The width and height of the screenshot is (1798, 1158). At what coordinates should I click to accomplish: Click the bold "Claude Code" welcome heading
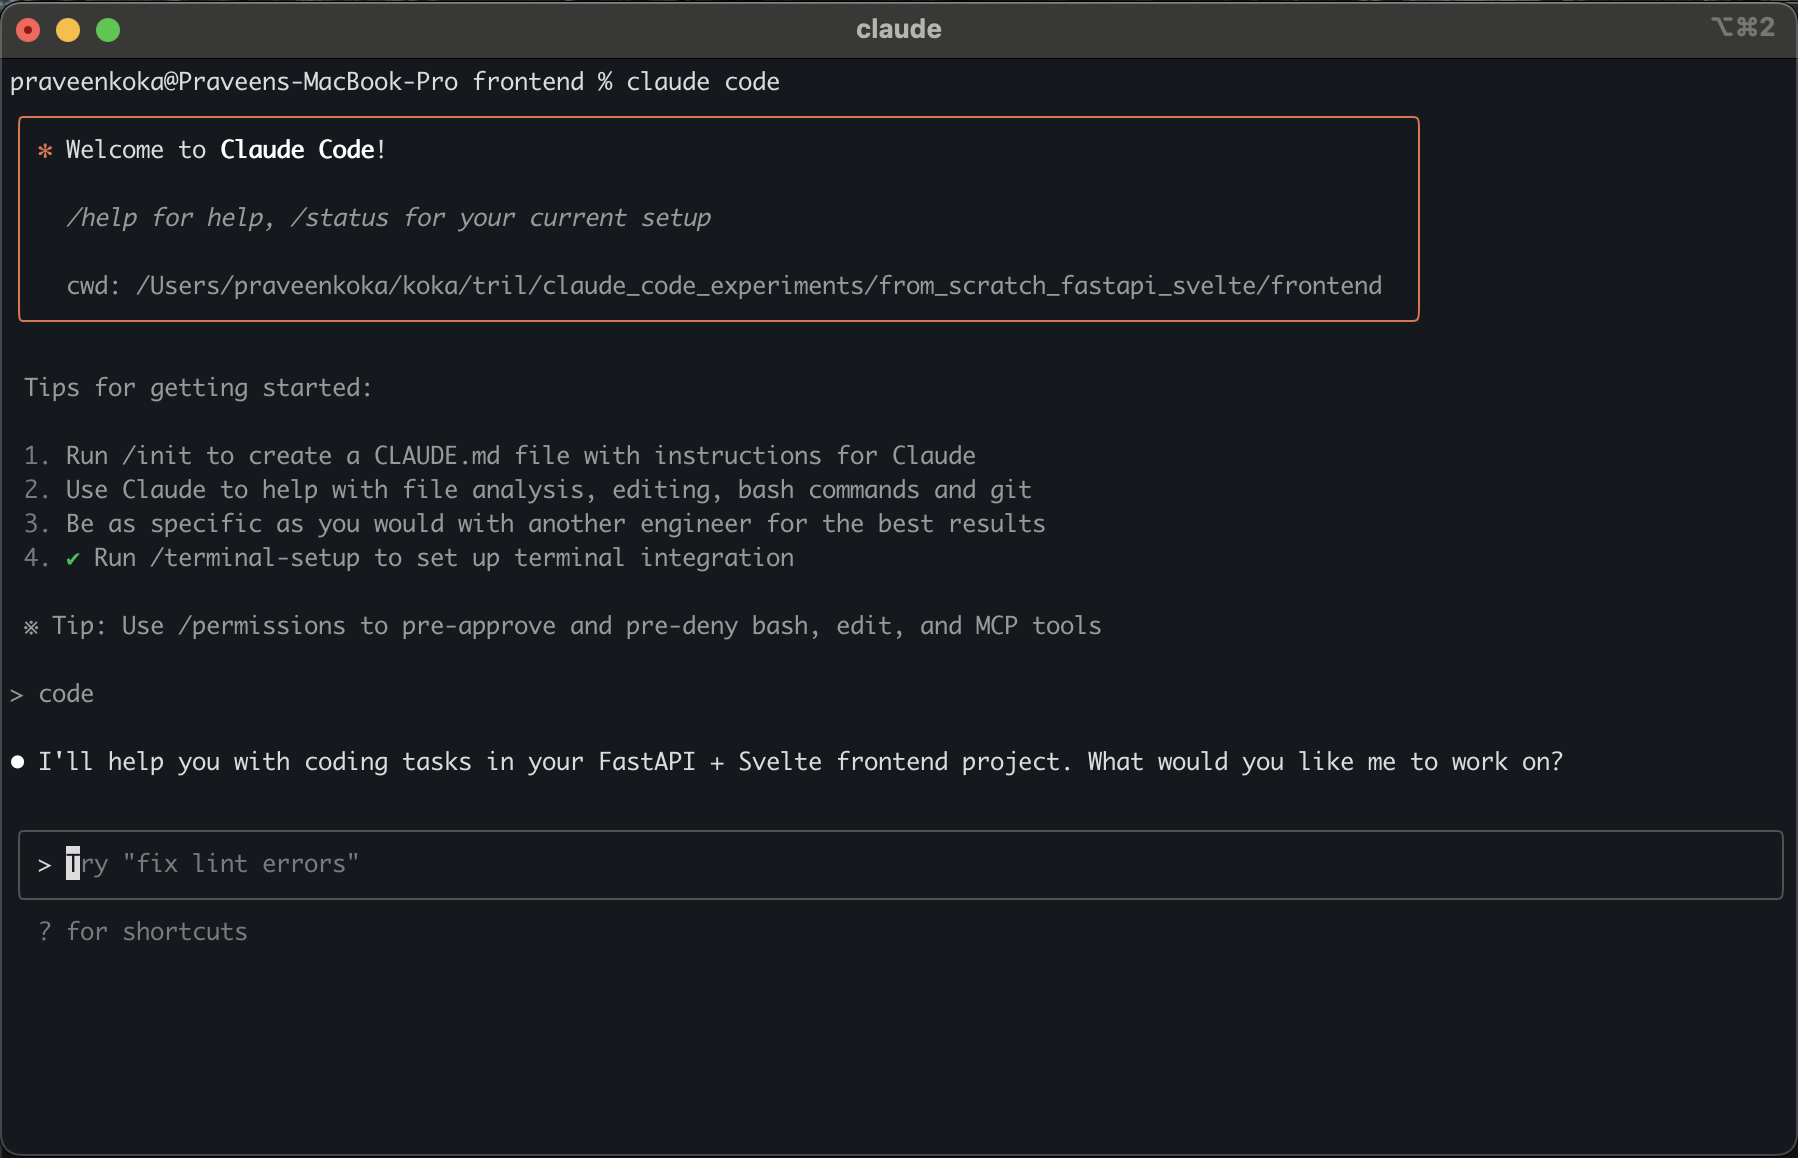pos(297,150)
